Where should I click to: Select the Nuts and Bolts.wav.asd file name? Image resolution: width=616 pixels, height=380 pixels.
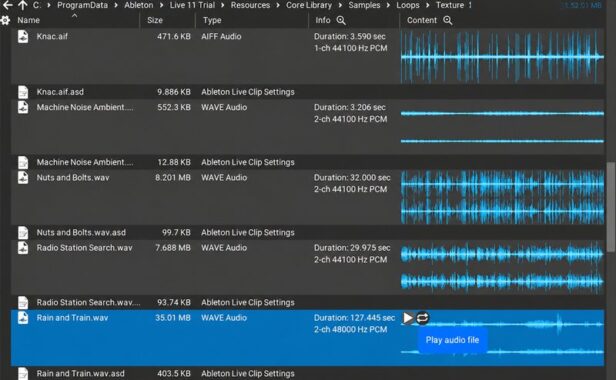pos(81,232)
